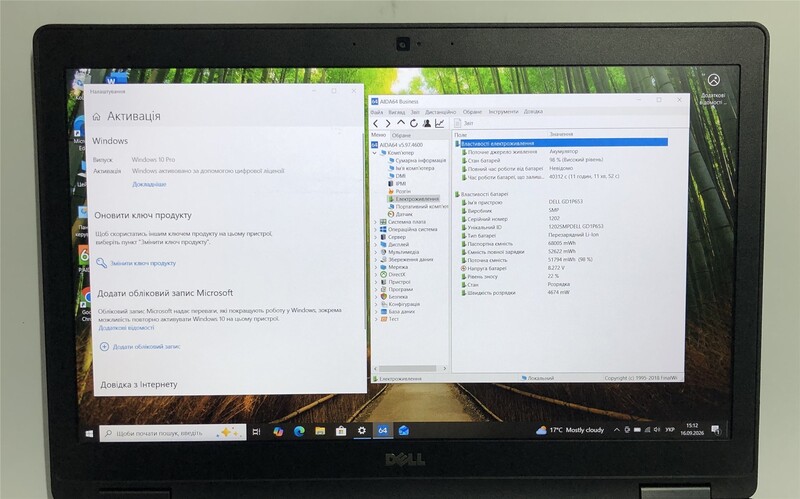This screenshot has width=800, height=499.
Task: Expand the Мережа node
Action: click(x=376, y=267)
